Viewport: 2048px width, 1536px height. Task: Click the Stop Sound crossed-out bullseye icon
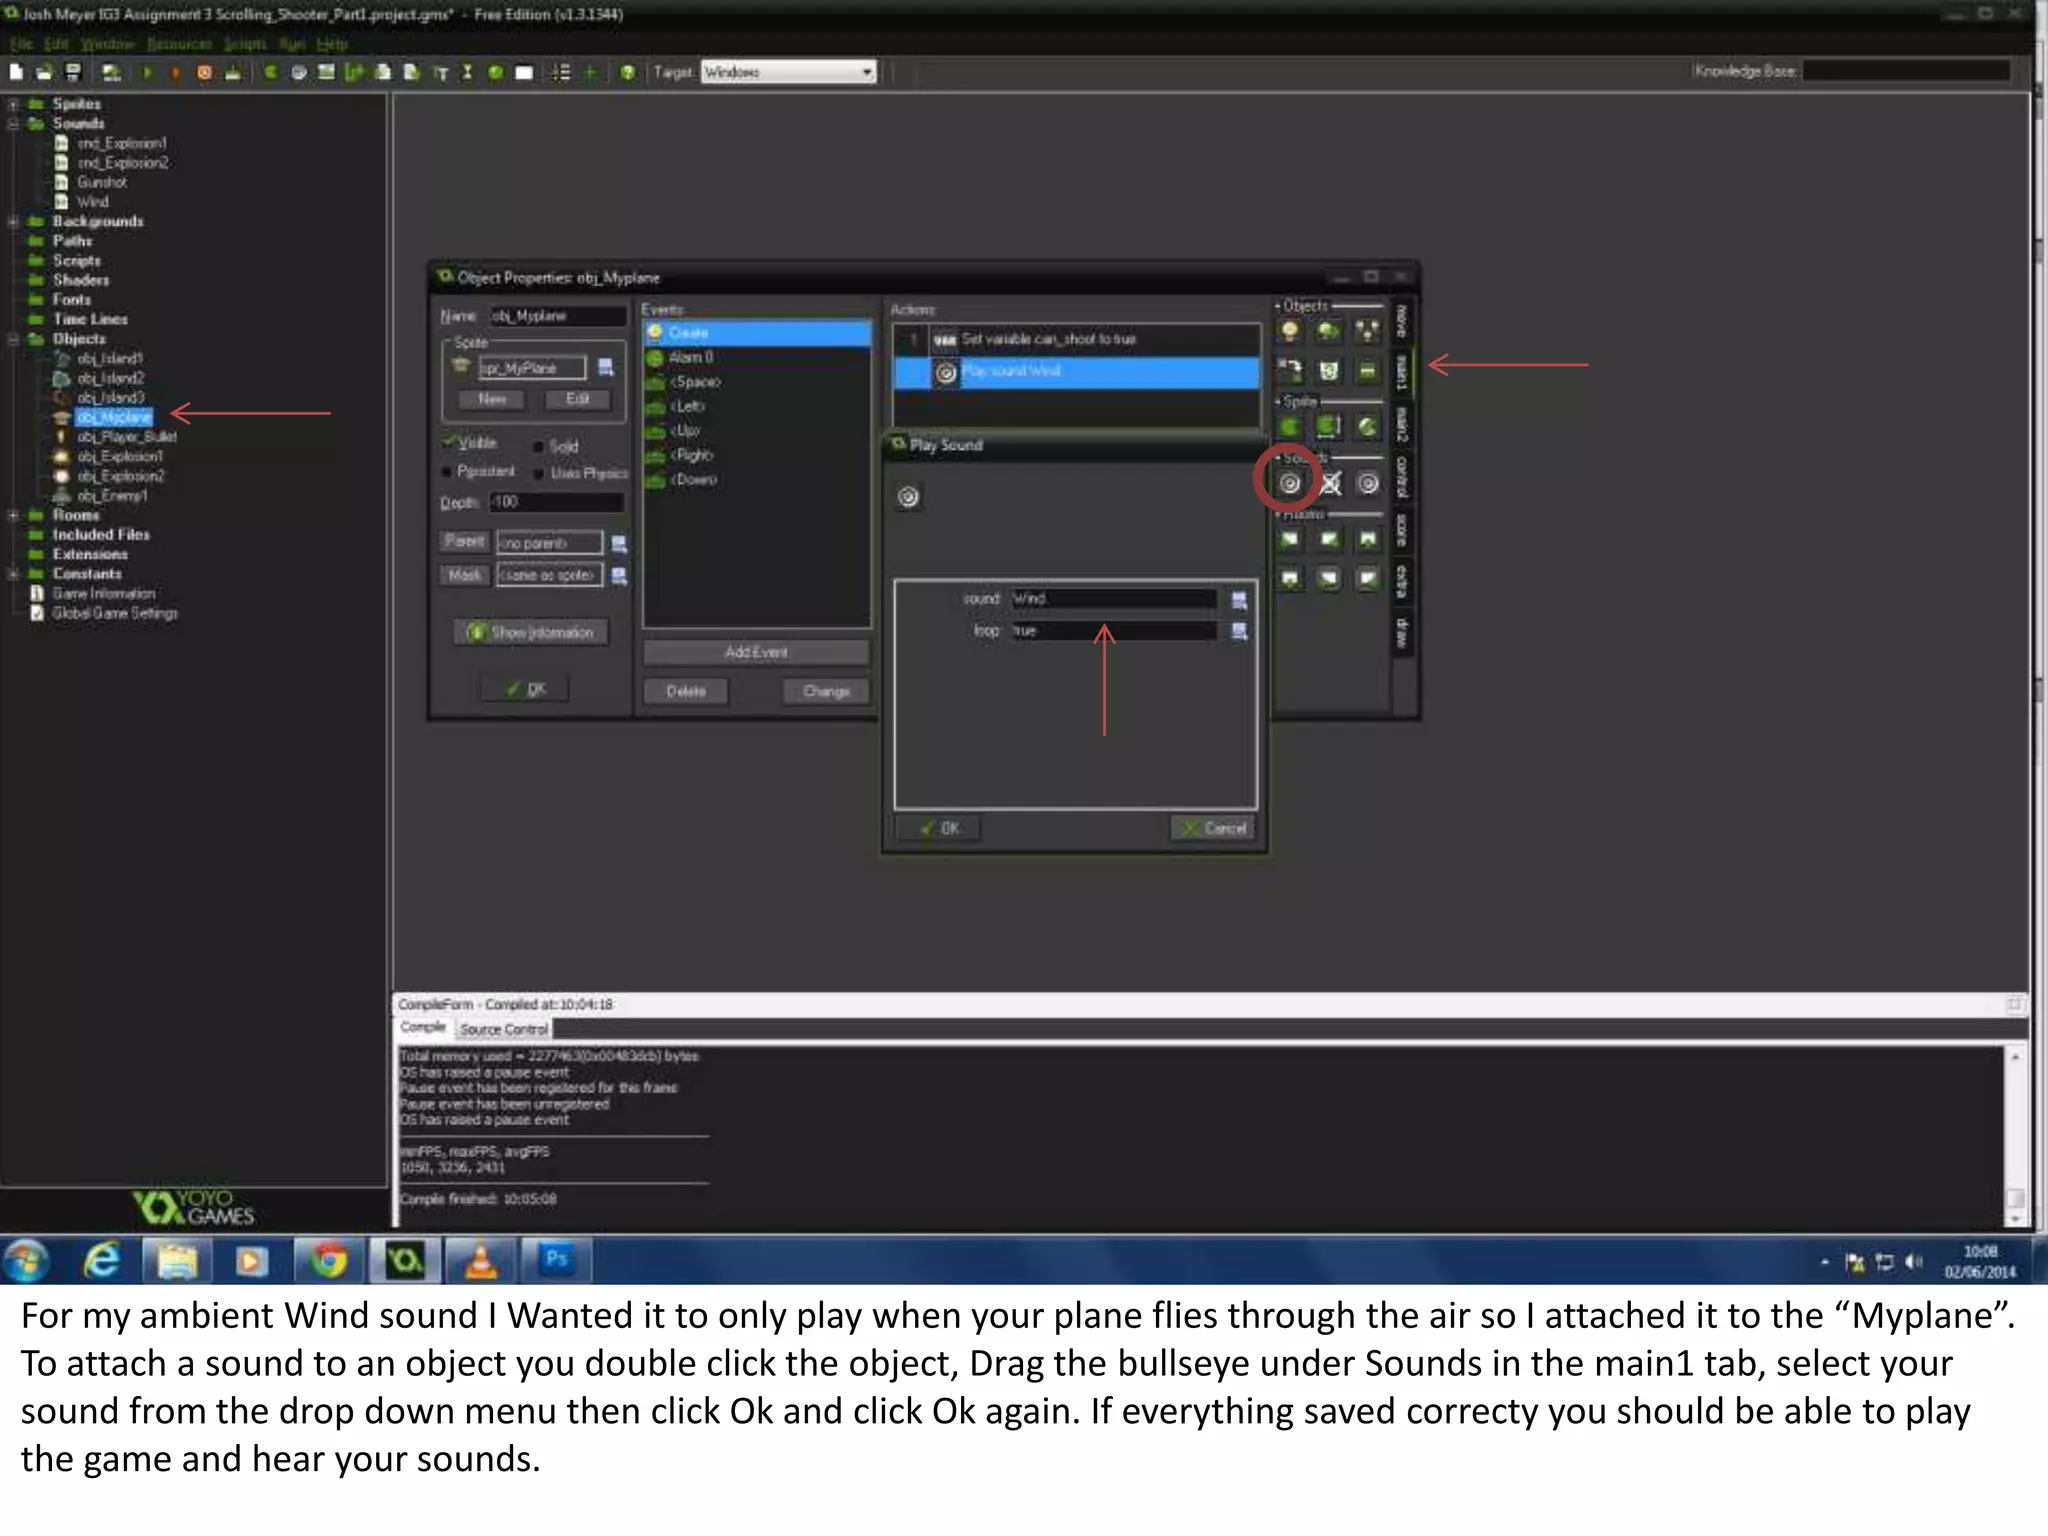pyautogui.click(x=1330, y=484)
